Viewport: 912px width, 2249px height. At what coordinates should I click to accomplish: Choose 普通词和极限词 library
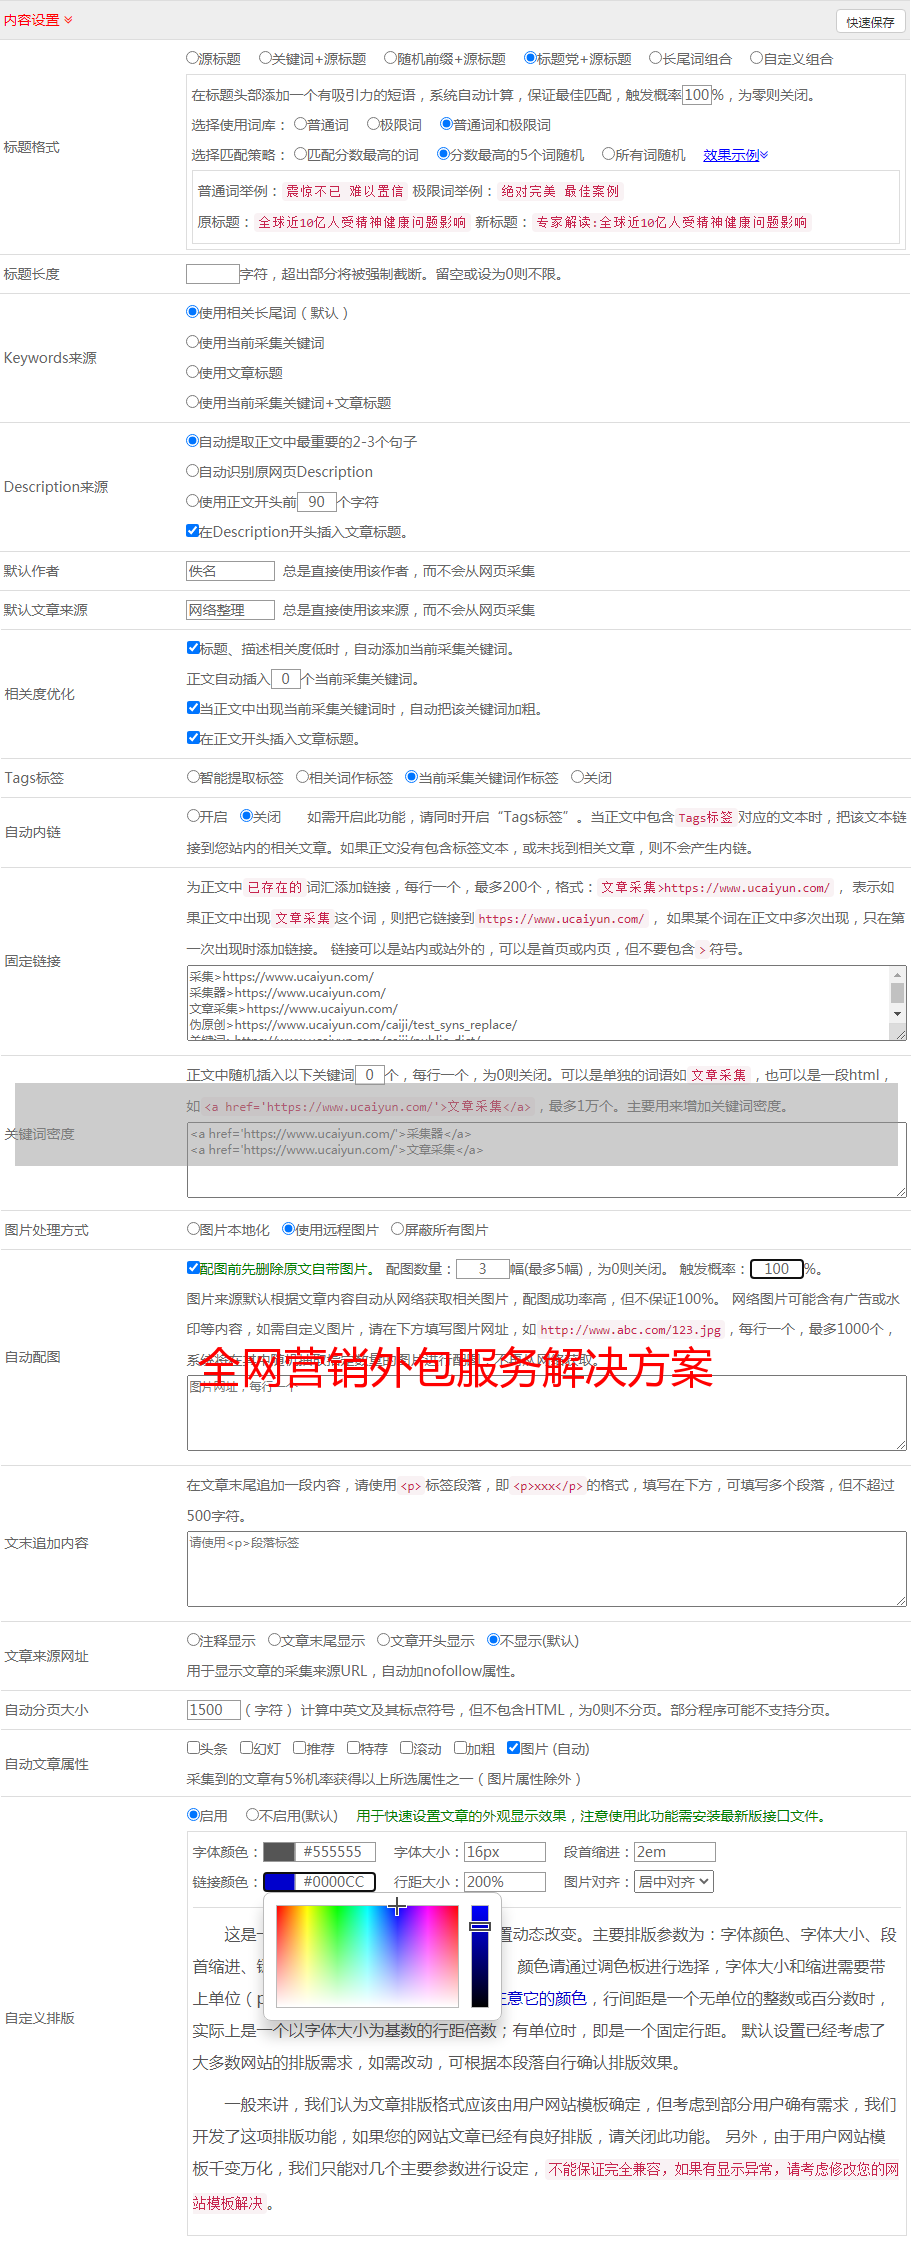click(446, 124)
